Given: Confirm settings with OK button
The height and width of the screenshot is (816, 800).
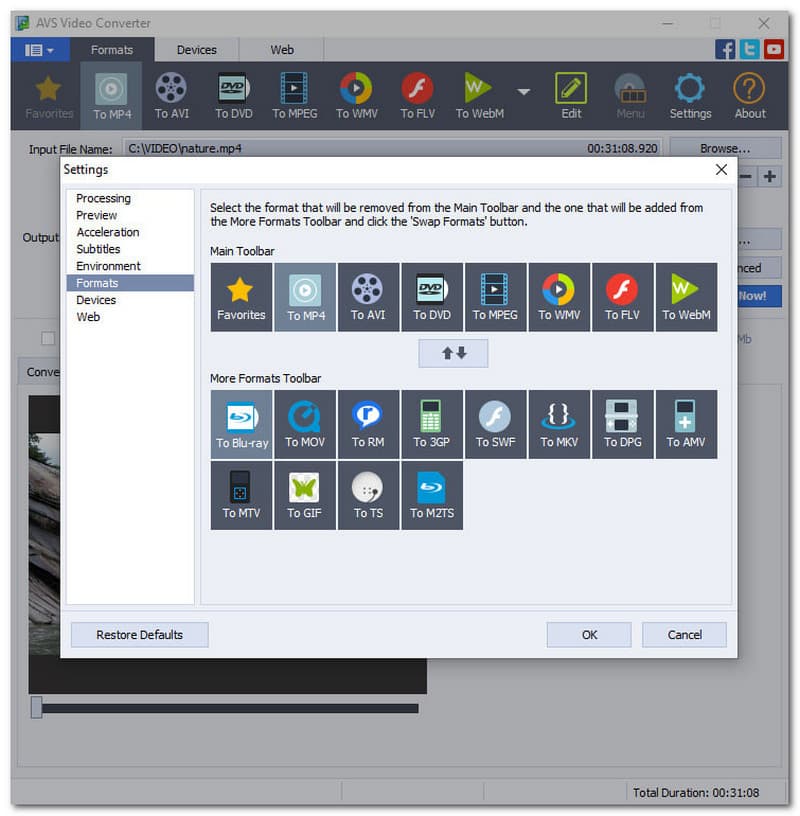Looking at the screenshot, I should pos(589,635).
